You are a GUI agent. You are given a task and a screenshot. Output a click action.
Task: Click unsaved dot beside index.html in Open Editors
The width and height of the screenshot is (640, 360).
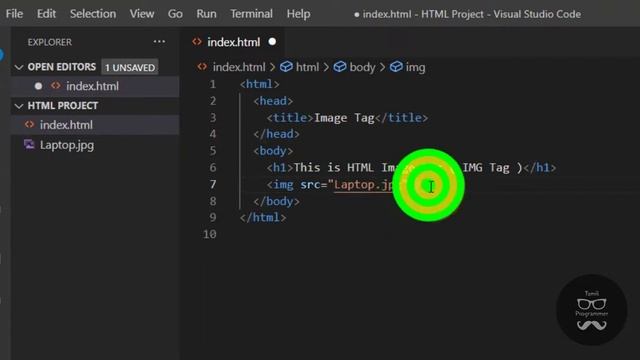[x=38, y=86]
